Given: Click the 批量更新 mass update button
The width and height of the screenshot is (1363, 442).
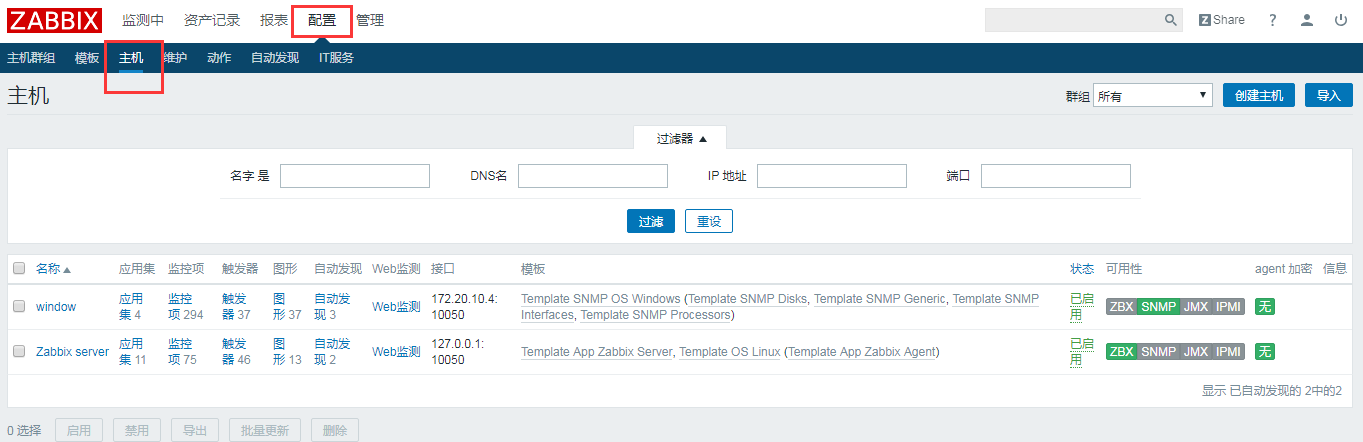Looking at the screenshot, I should (265, 431).
